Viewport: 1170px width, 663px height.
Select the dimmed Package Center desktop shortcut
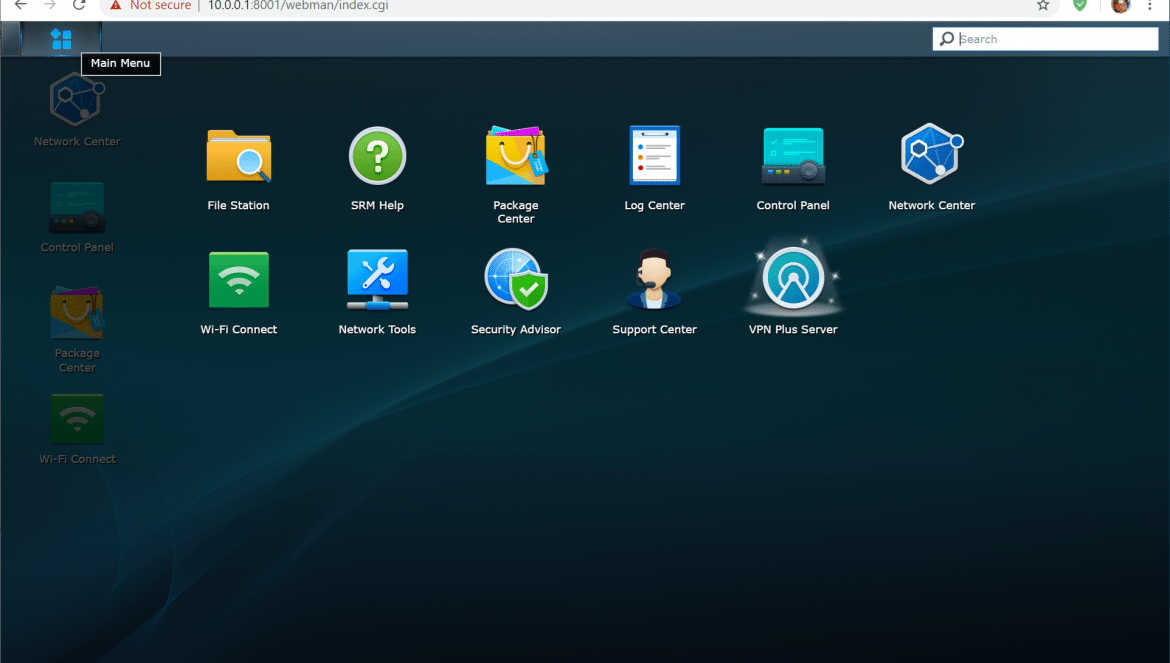coord(77,329)
